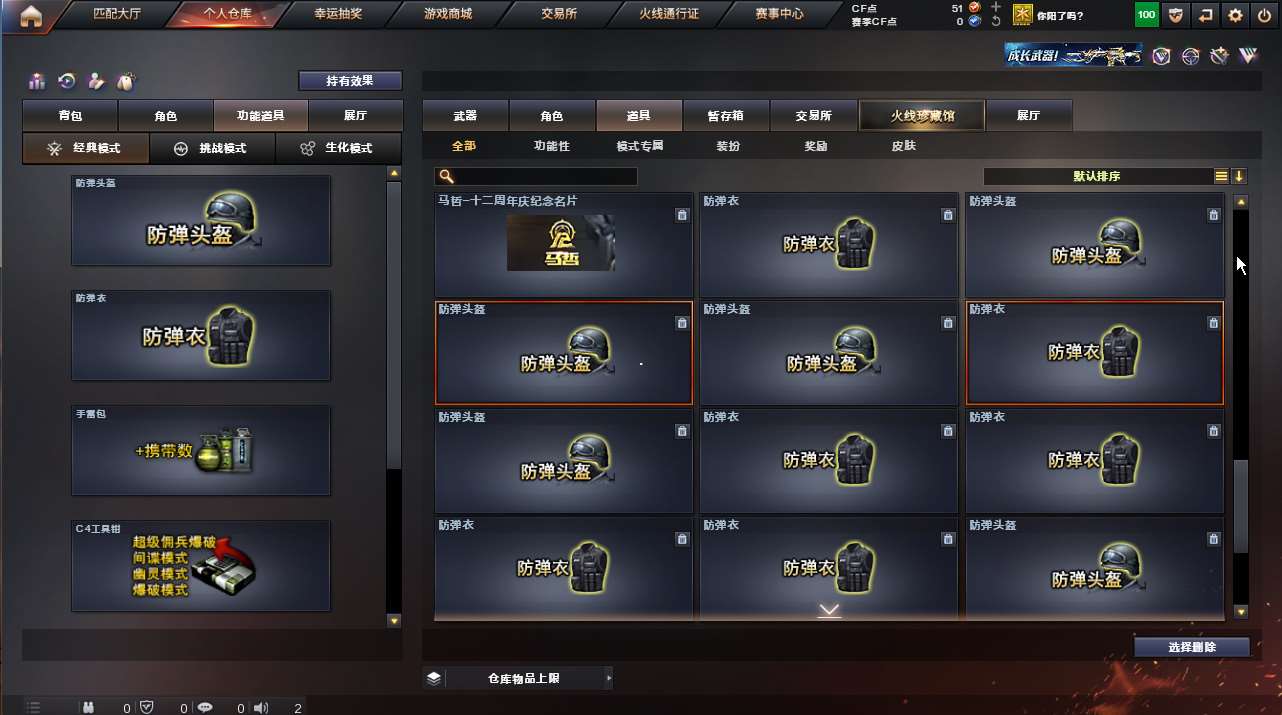1282x715 pixels.
Task: Open the 默认排序 sort dropdown
Action: point(1098,176)
